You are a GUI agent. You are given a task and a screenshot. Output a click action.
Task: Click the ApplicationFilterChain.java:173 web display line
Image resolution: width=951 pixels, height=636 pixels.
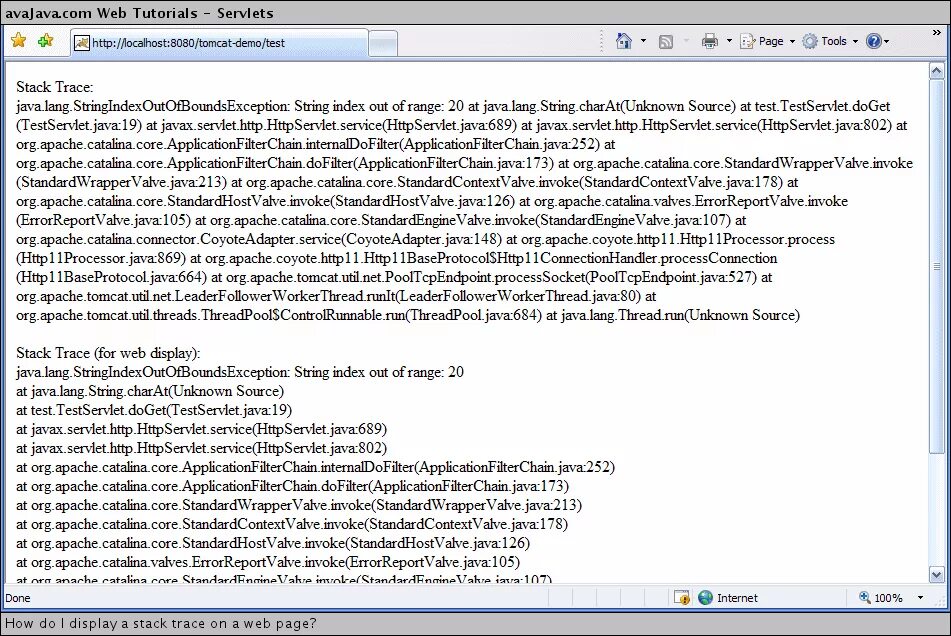click(293, 486)
